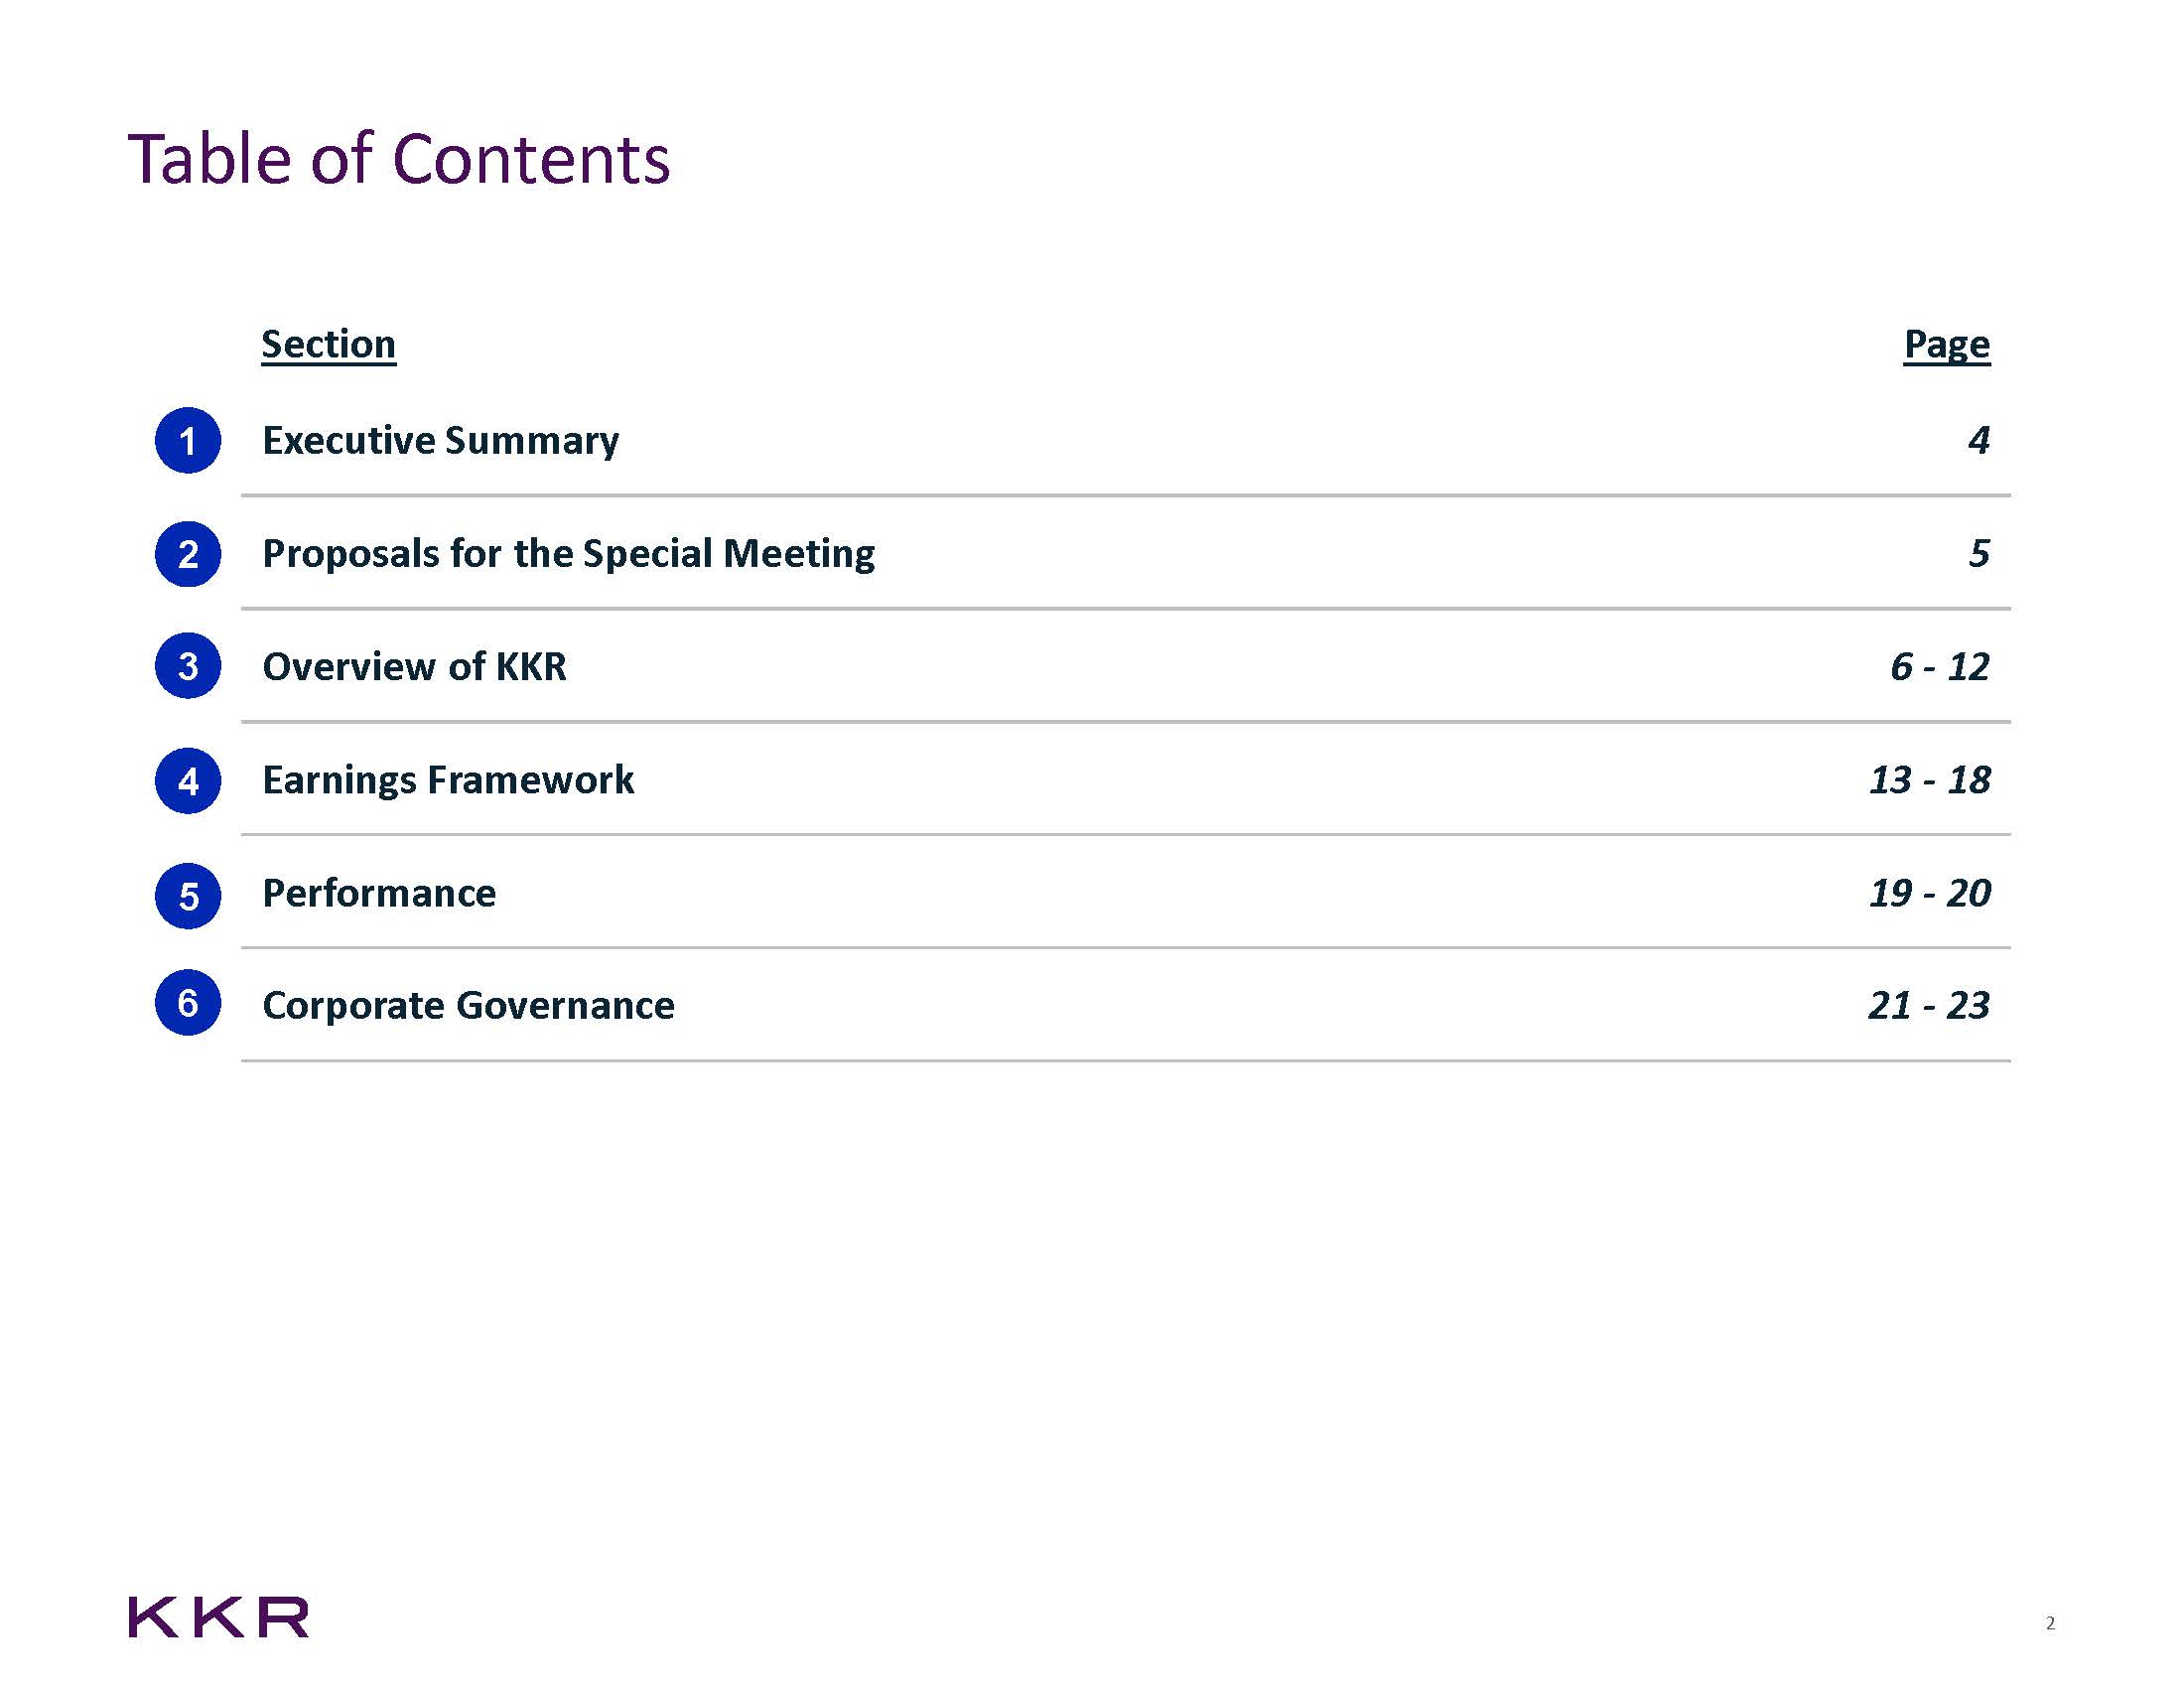Go to Overview of KKR section
2184x1688 pixels.
tap(414, 667)
